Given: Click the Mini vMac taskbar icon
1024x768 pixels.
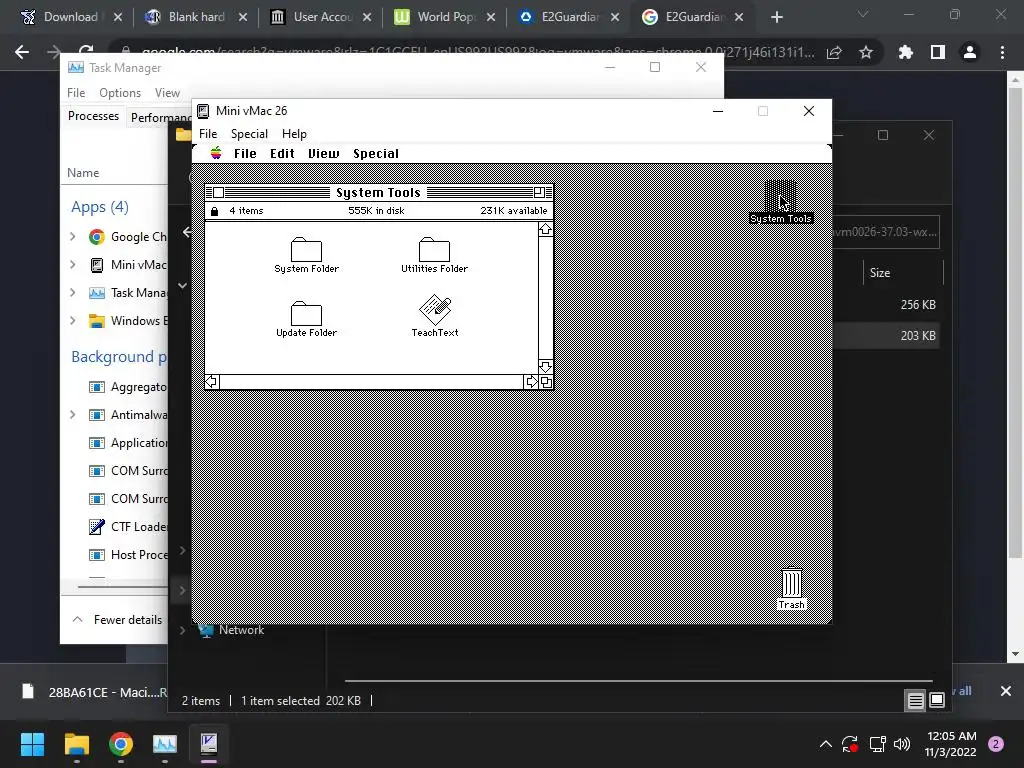Looking at the screenshot, I should tap(209, 744).
